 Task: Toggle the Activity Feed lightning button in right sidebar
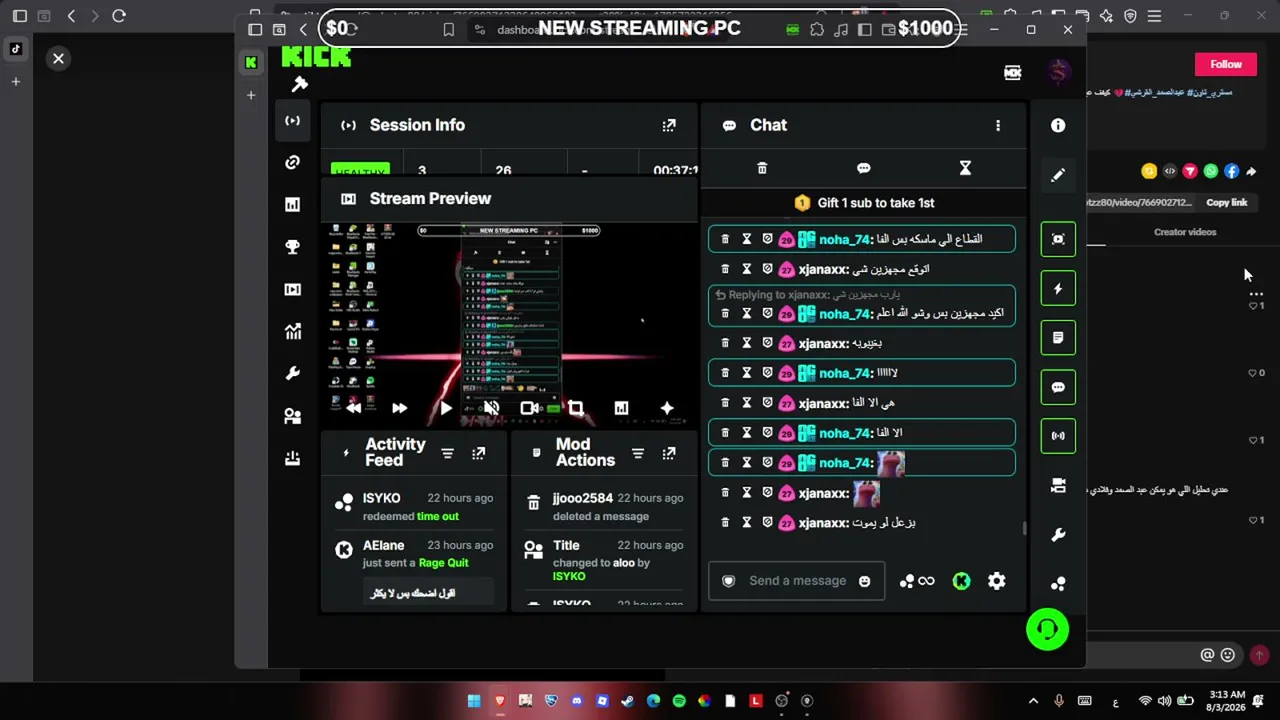pos(1058,289)
